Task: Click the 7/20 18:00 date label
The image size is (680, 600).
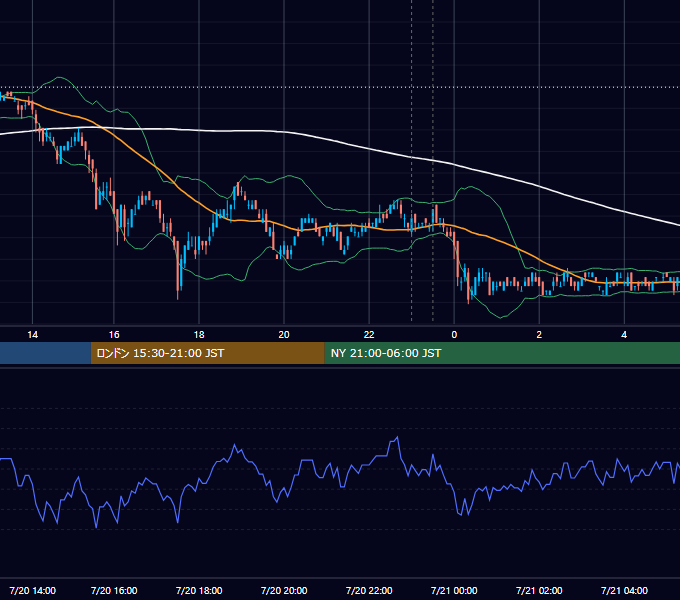Action: [199, 590]
